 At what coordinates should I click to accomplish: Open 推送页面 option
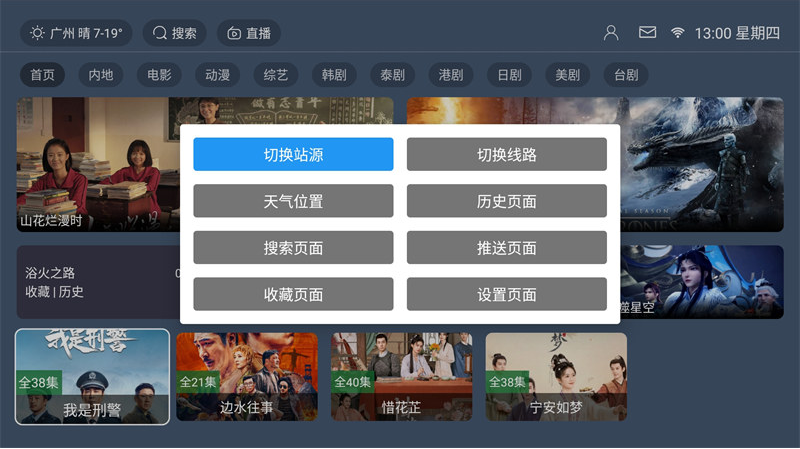click(507, 247)
